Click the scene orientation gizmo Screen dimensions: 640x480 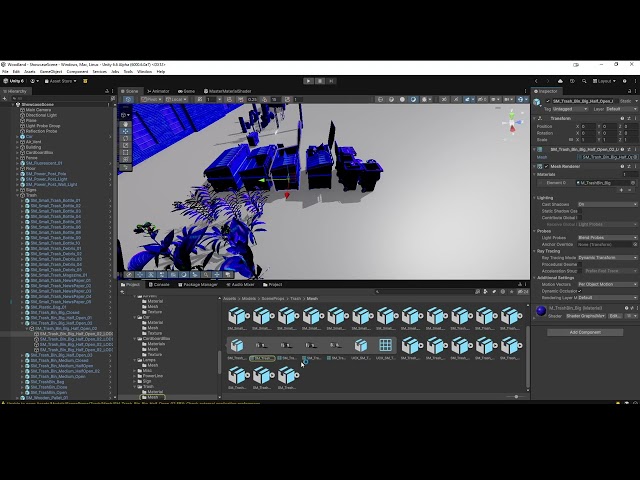pyautogui.click(x=512, y=121)
